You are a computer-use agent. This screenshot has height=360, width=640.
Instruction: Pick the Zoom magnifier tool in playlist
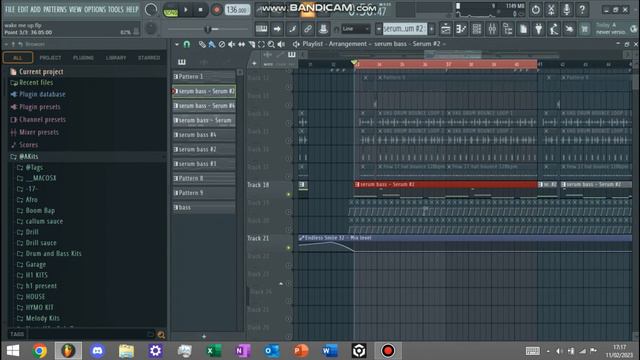pos(271,44)
